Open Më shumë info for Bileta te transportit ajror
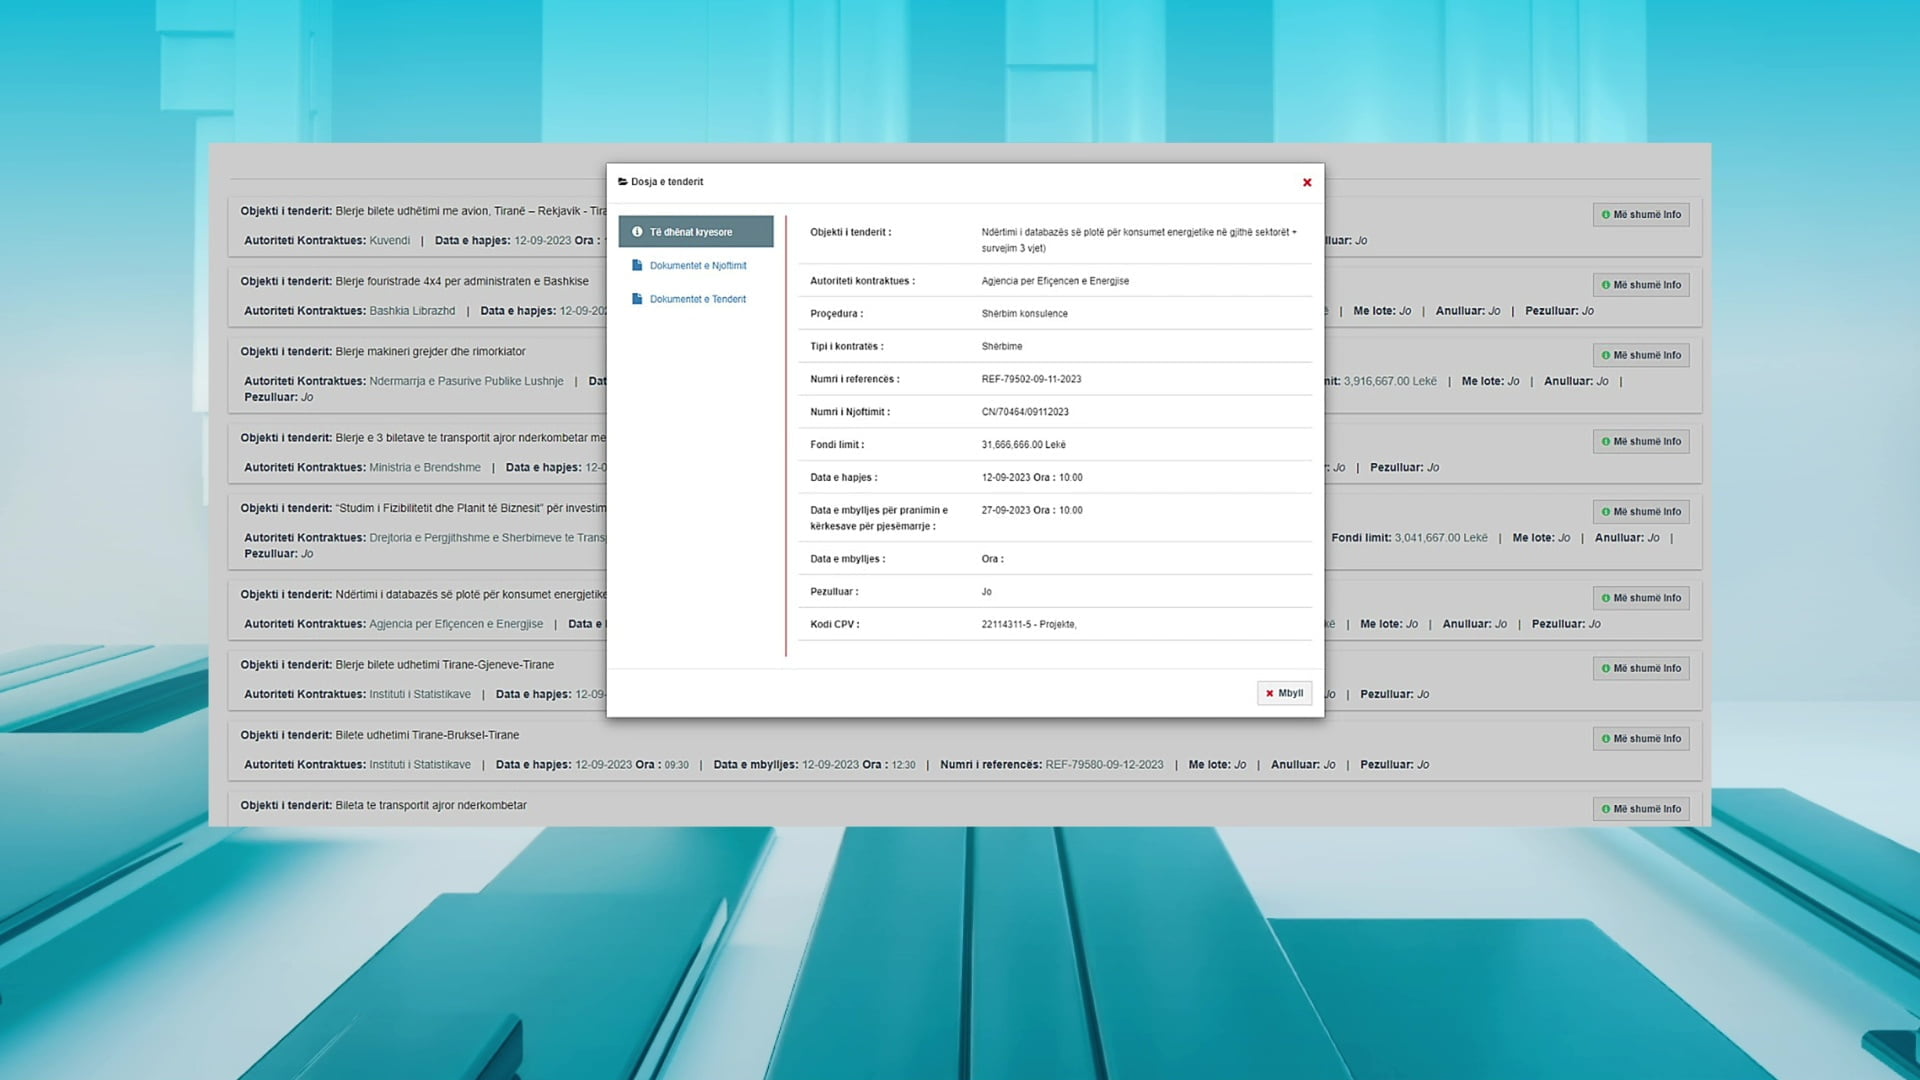The height and width of the screenshot is (1080, 1920). point(1640,809)
